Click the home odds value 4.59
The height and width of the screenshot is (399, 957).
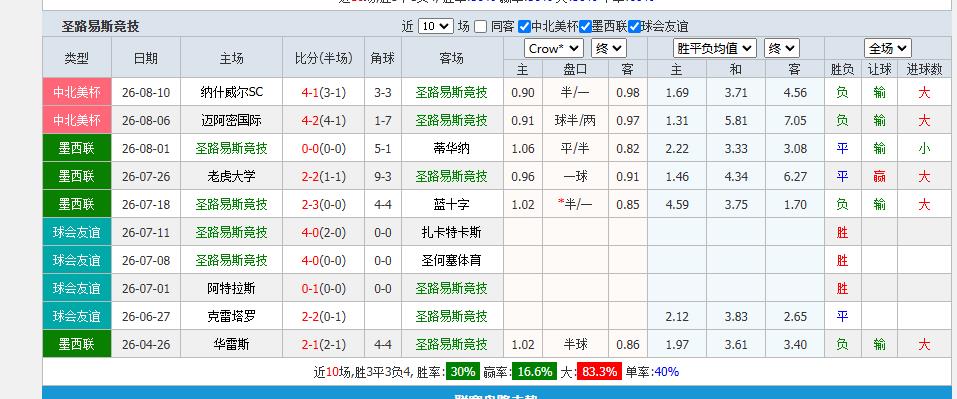[677, 205]
